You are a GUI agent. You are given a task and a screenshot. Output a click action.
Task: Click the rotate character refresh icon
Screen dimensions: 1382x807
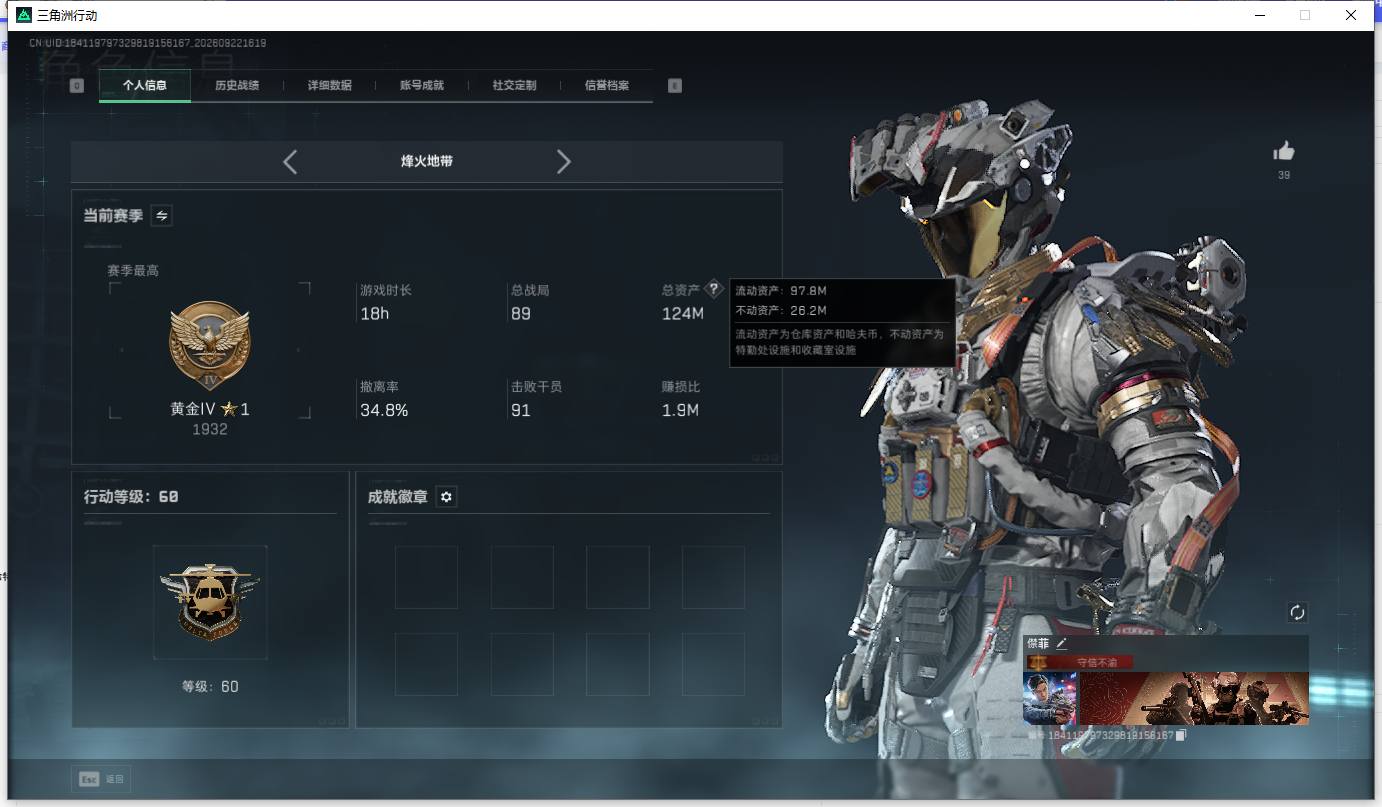coord(1297,612)
